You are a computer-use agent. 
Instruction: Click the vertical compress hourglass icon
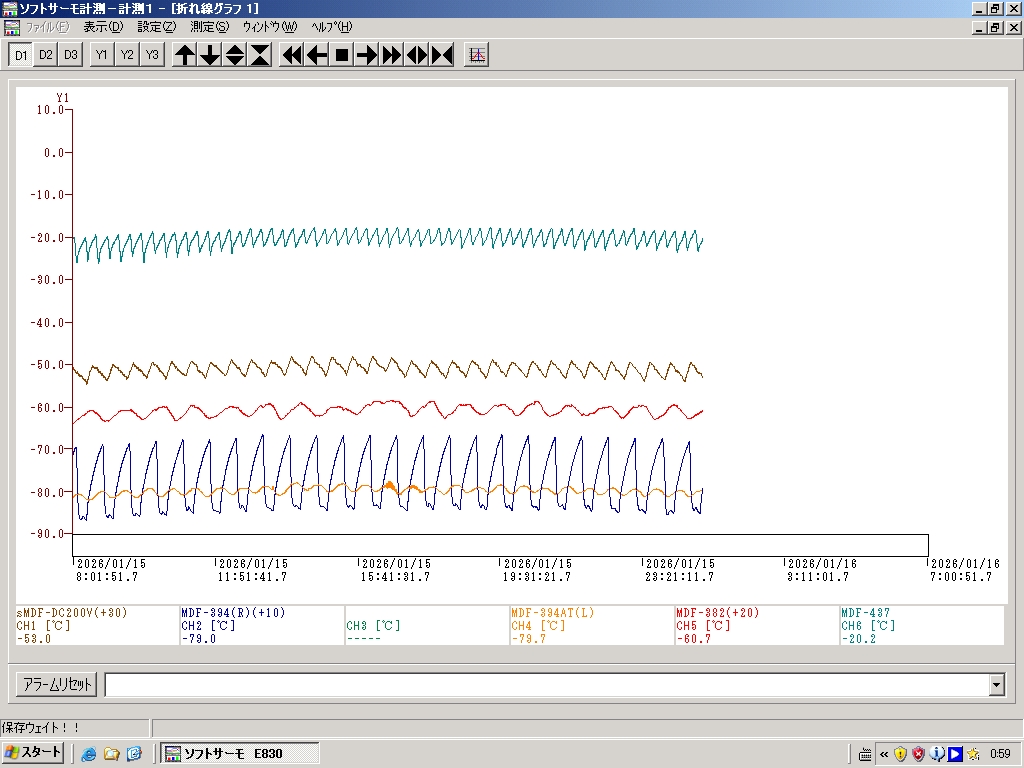260,55
